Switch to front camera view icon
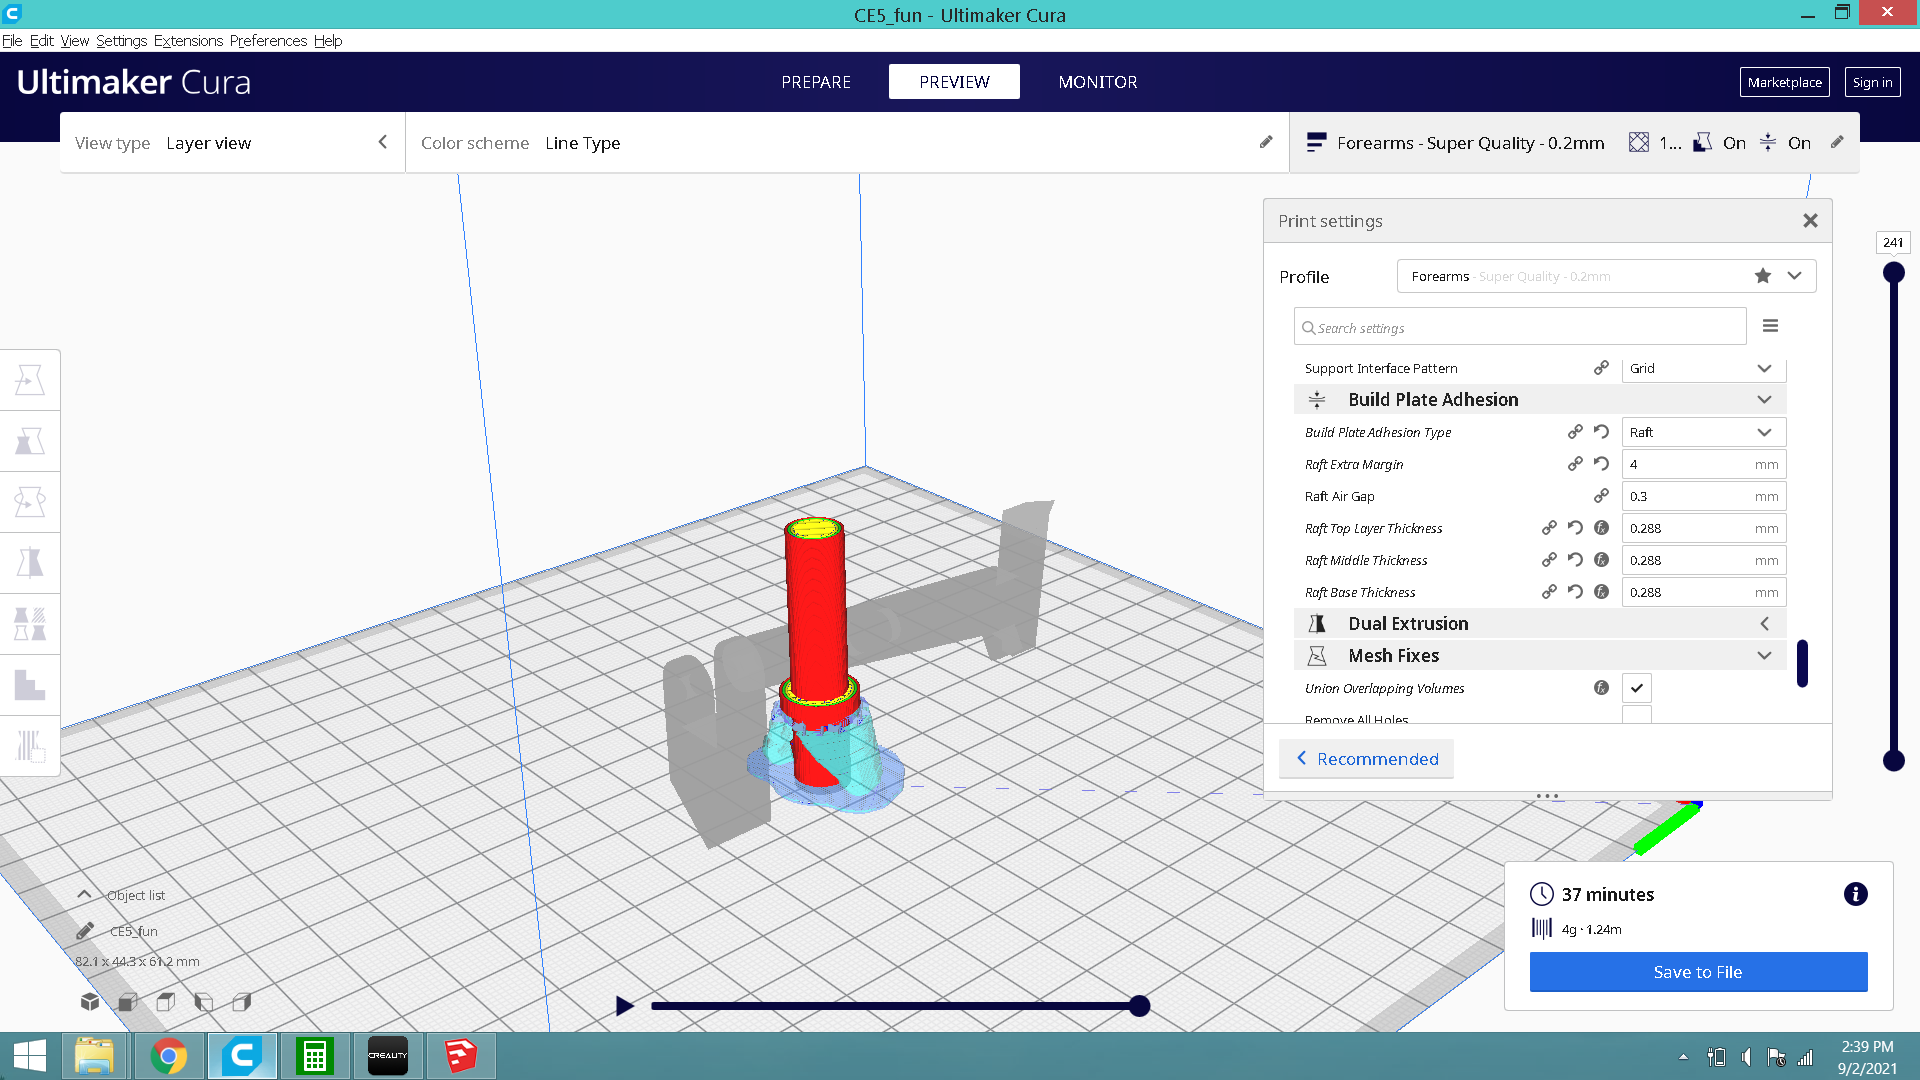This screenshot has width=1920, height=1080. point(128,1002)
